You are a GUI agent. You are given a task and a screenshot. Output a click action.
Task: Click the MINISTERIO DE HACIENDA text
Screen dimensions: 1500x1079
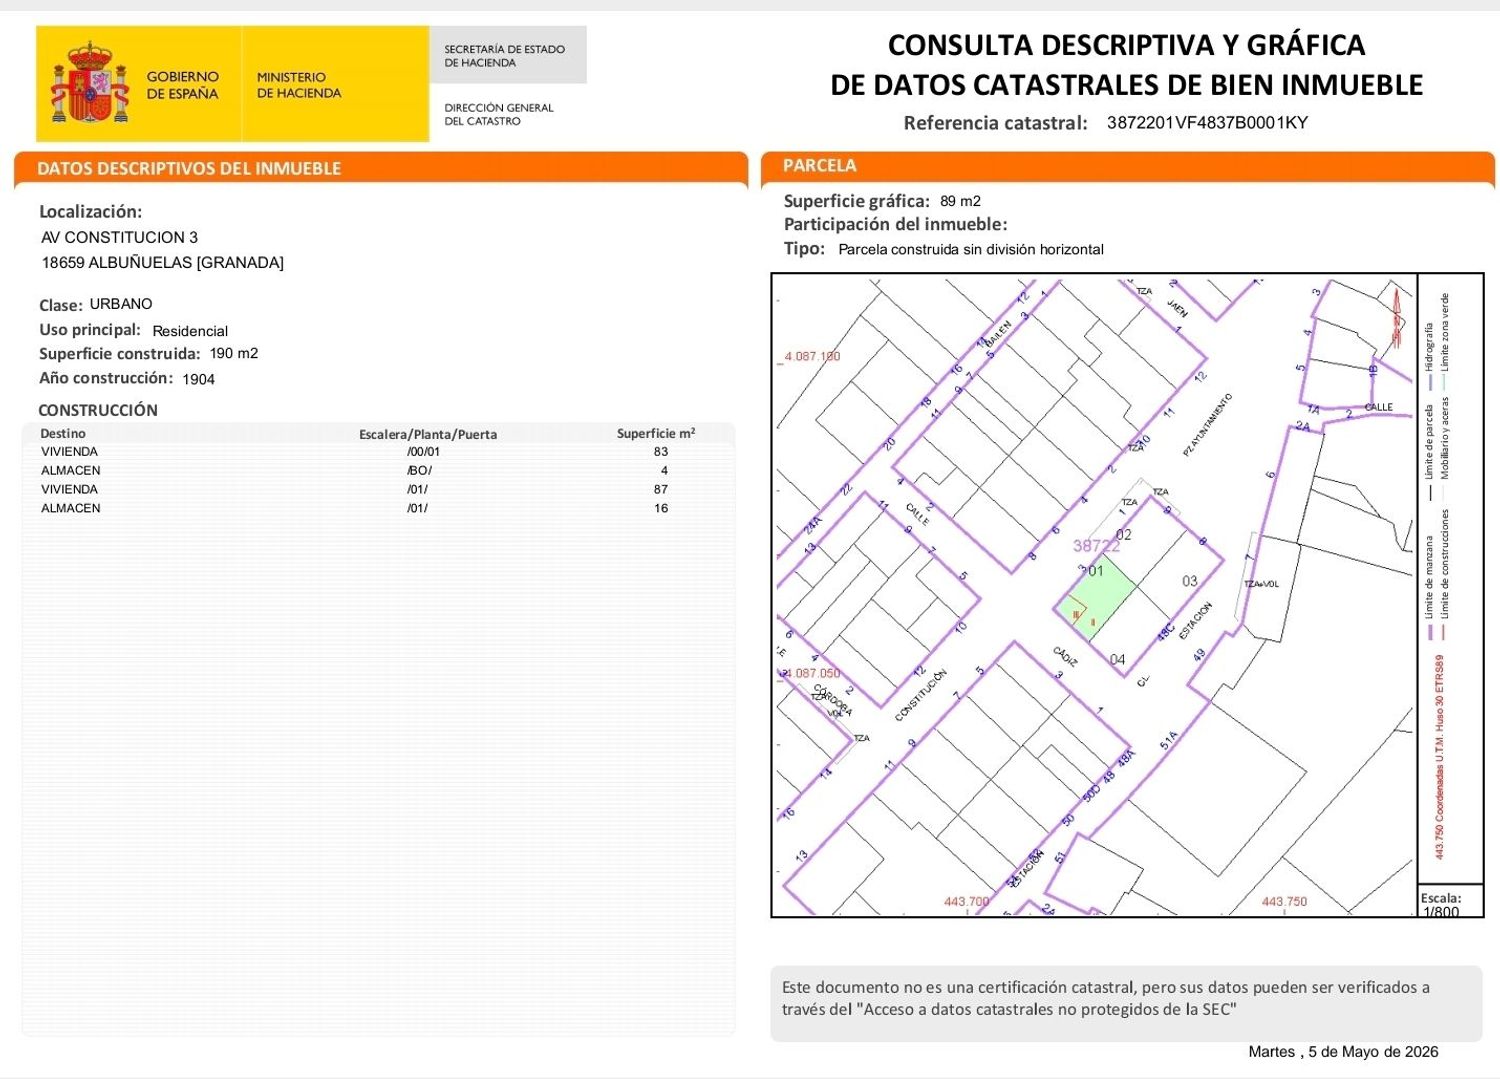point(299,85)
